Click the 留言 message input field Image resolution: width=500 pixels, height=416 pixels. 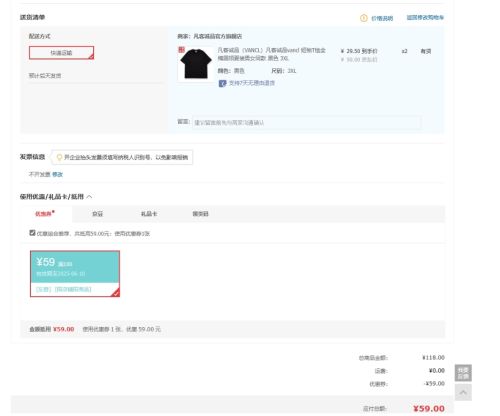point(307,123)
